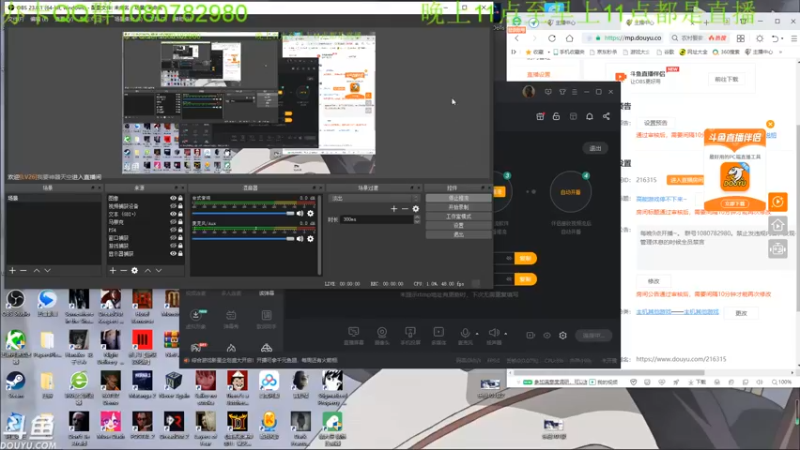Click share icon in Douyu companion
Screen dimensions: 800x450
point(606,116)
